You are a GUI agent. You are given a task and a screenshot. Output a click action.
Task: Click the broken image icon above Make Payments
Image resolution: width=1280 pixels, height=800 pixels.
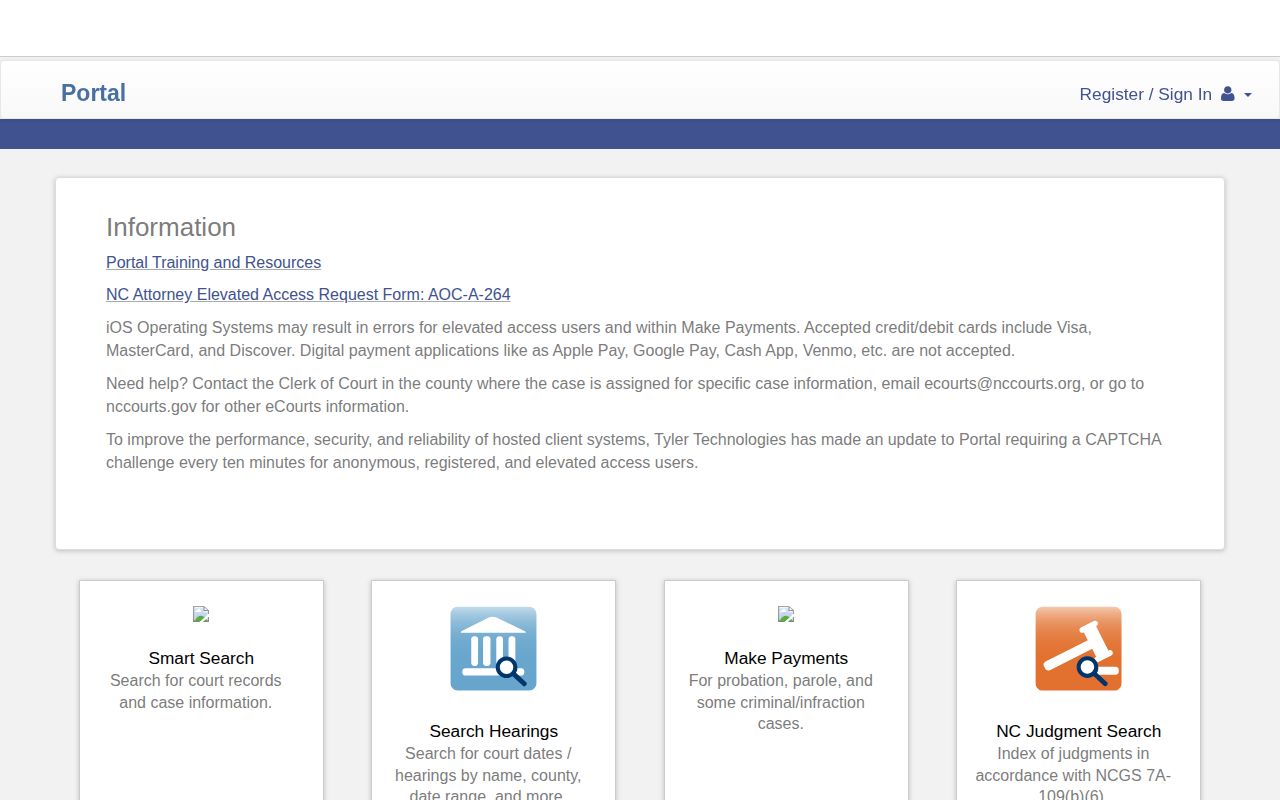click(x=786, y=614)
